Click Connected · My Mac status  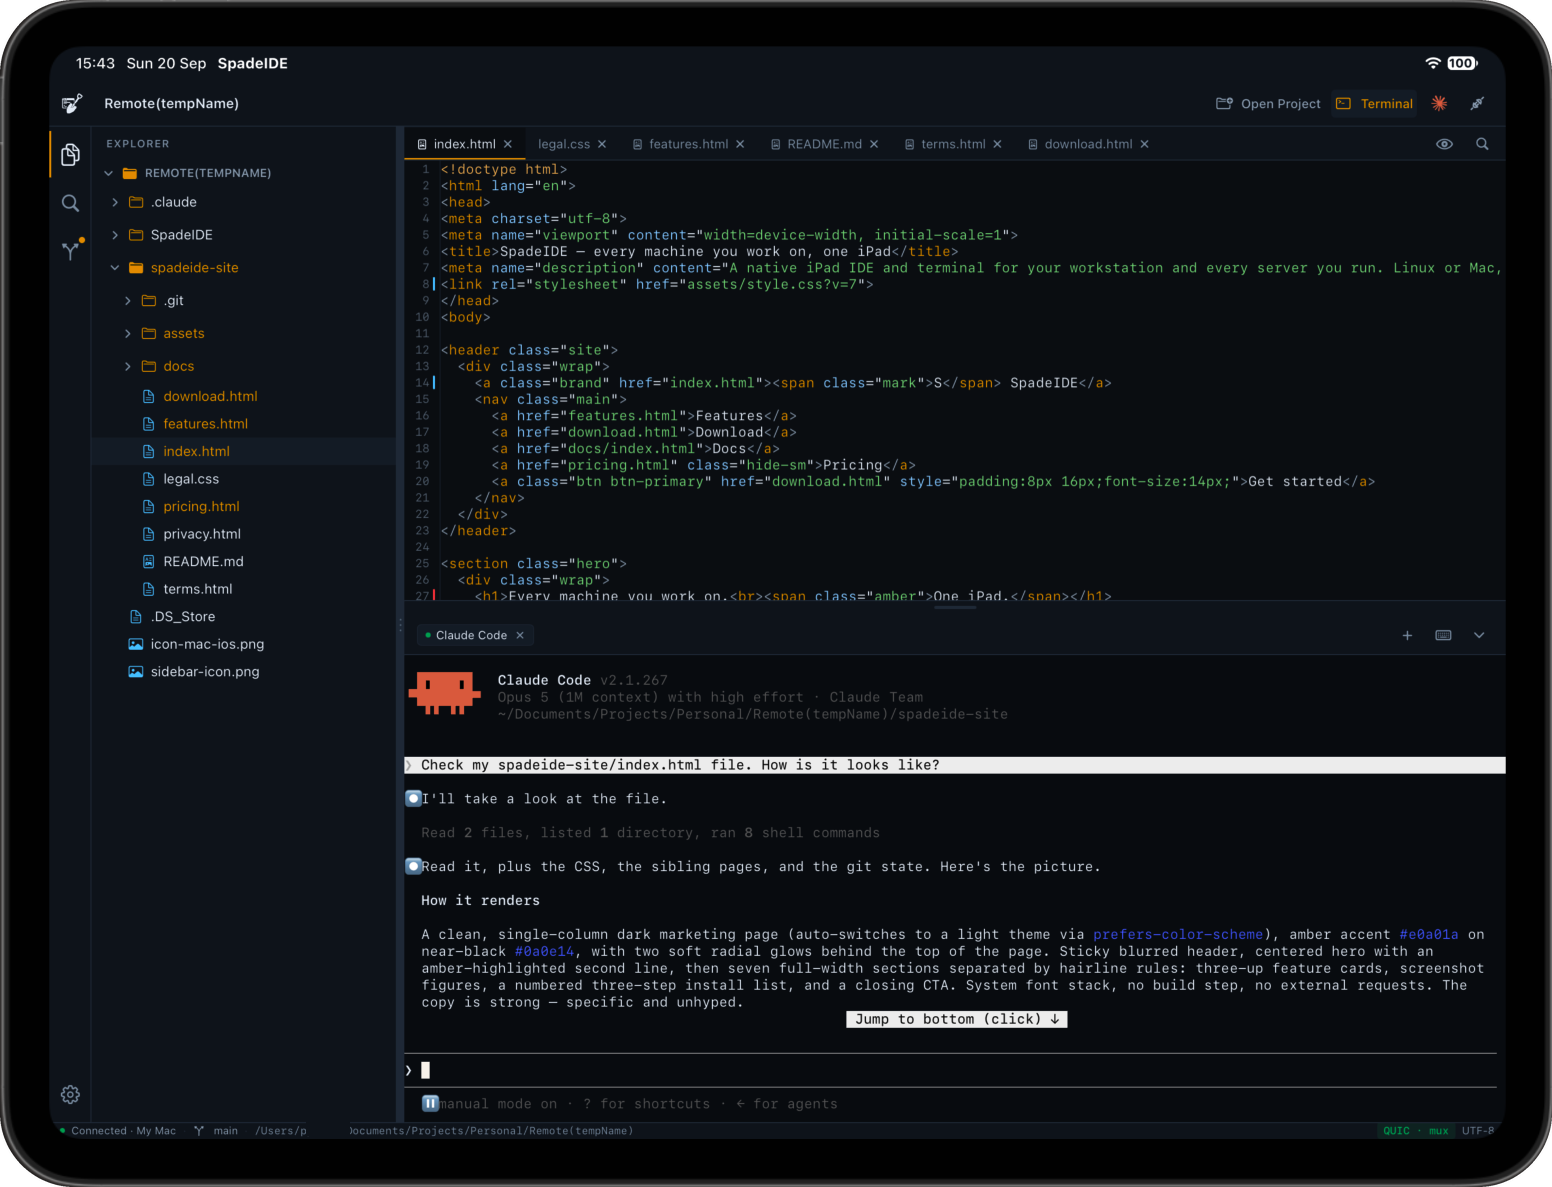[x=118, y=1131]
